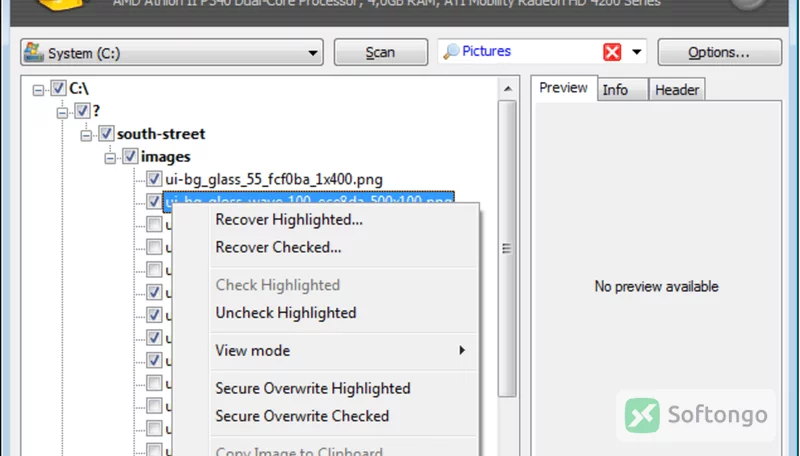Image resolution: width=800 pixels, height=456 pixels.
Task: Select the south-street folder label
Action: click(x=161, y=134)
